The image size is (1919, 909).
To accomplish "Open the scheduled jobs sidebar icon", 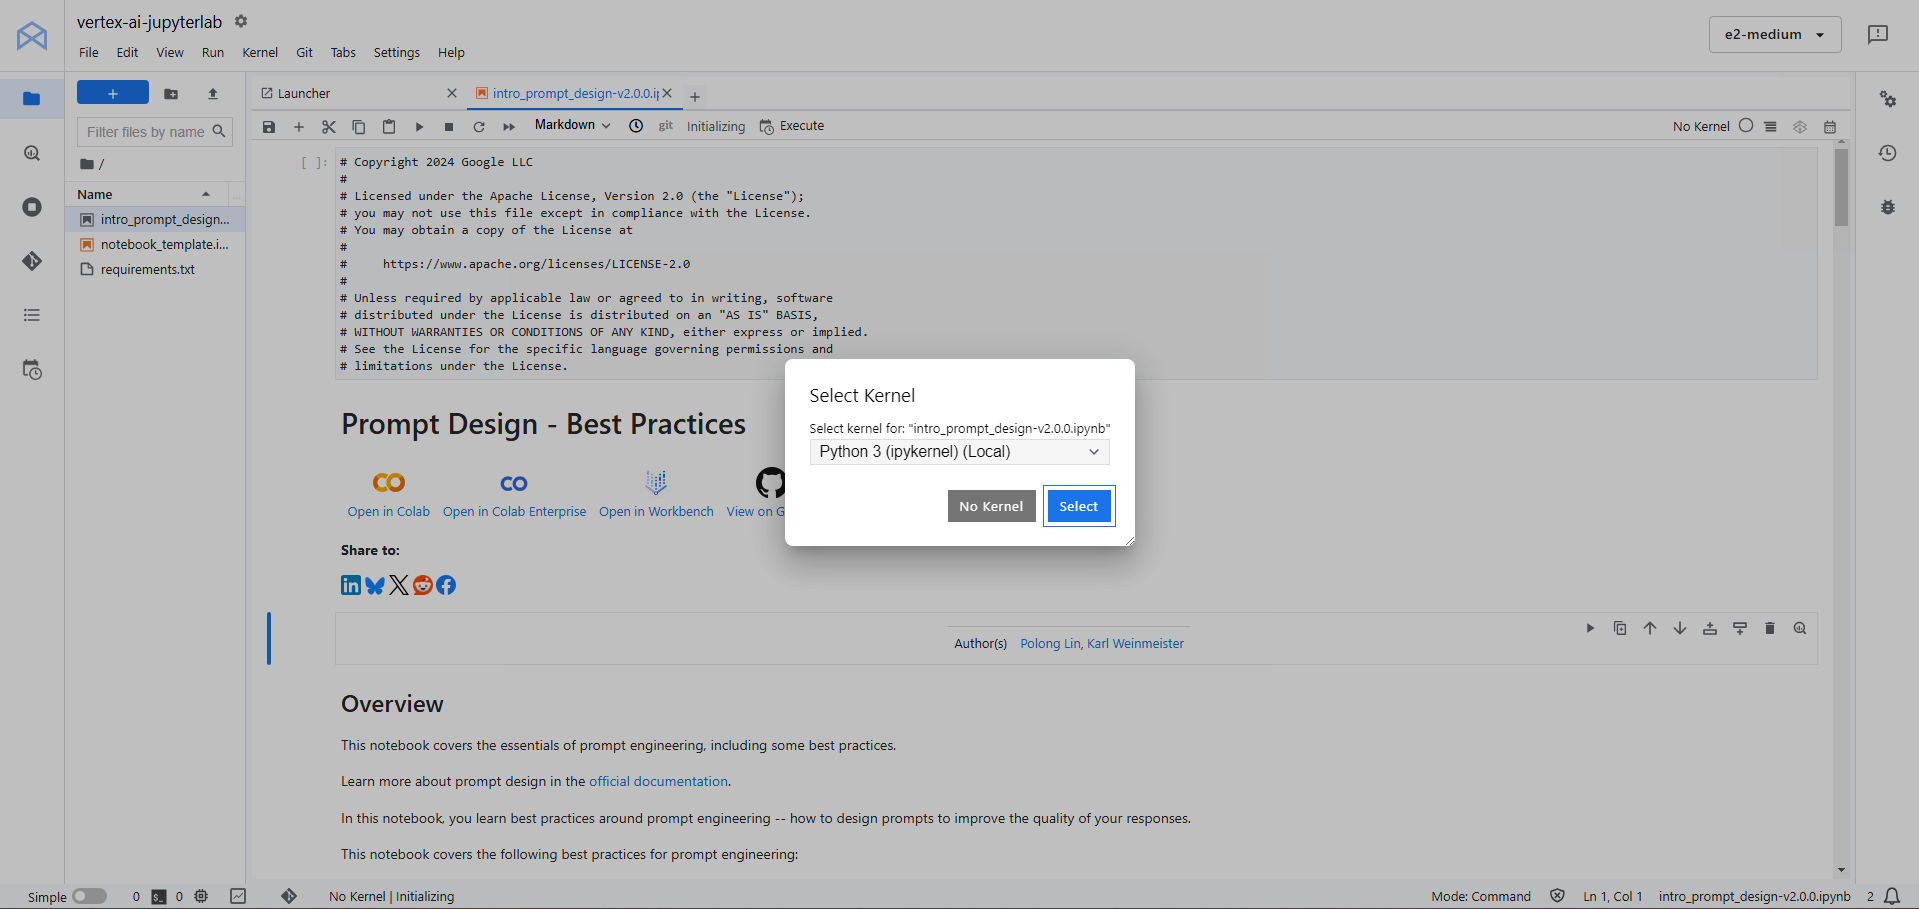I will point(32,370).
